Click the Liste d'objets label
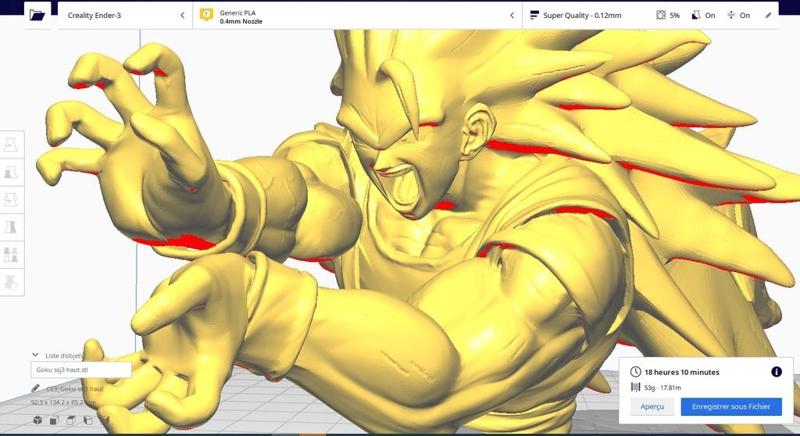 tap(64, 355)
